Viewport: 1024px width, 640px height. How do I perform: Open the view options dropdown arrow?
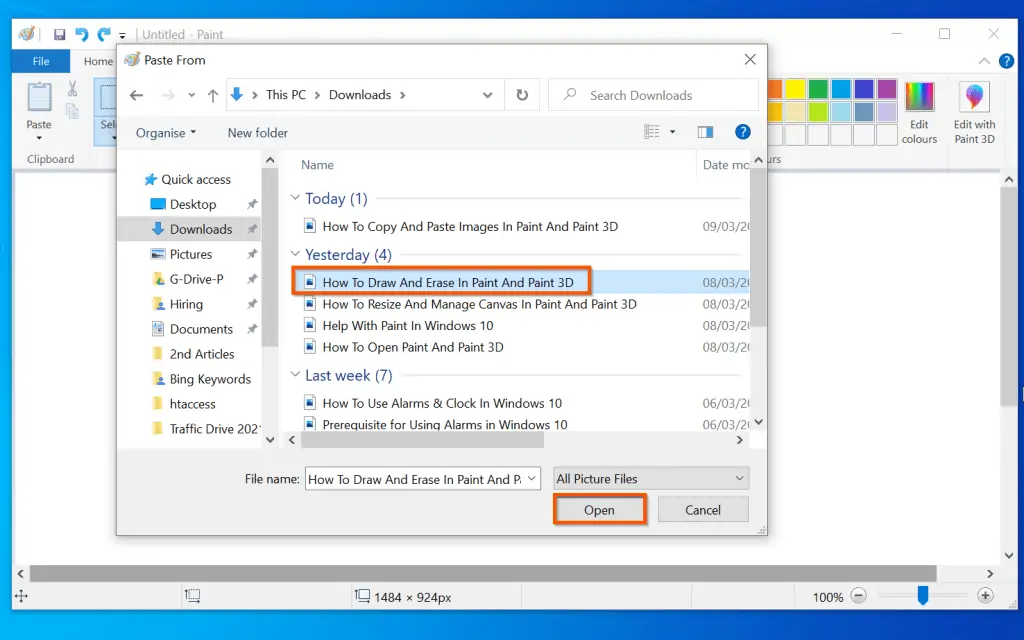pos(672,132)
